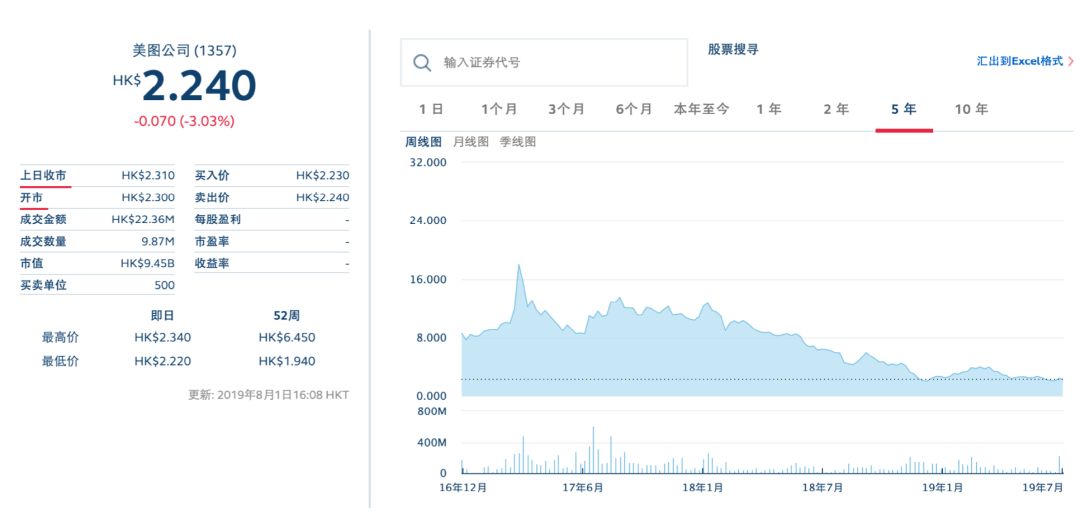This screenshot has width=1080, height=524.
Task: Show the 6个月 chart range
Action: pos(634,109)
